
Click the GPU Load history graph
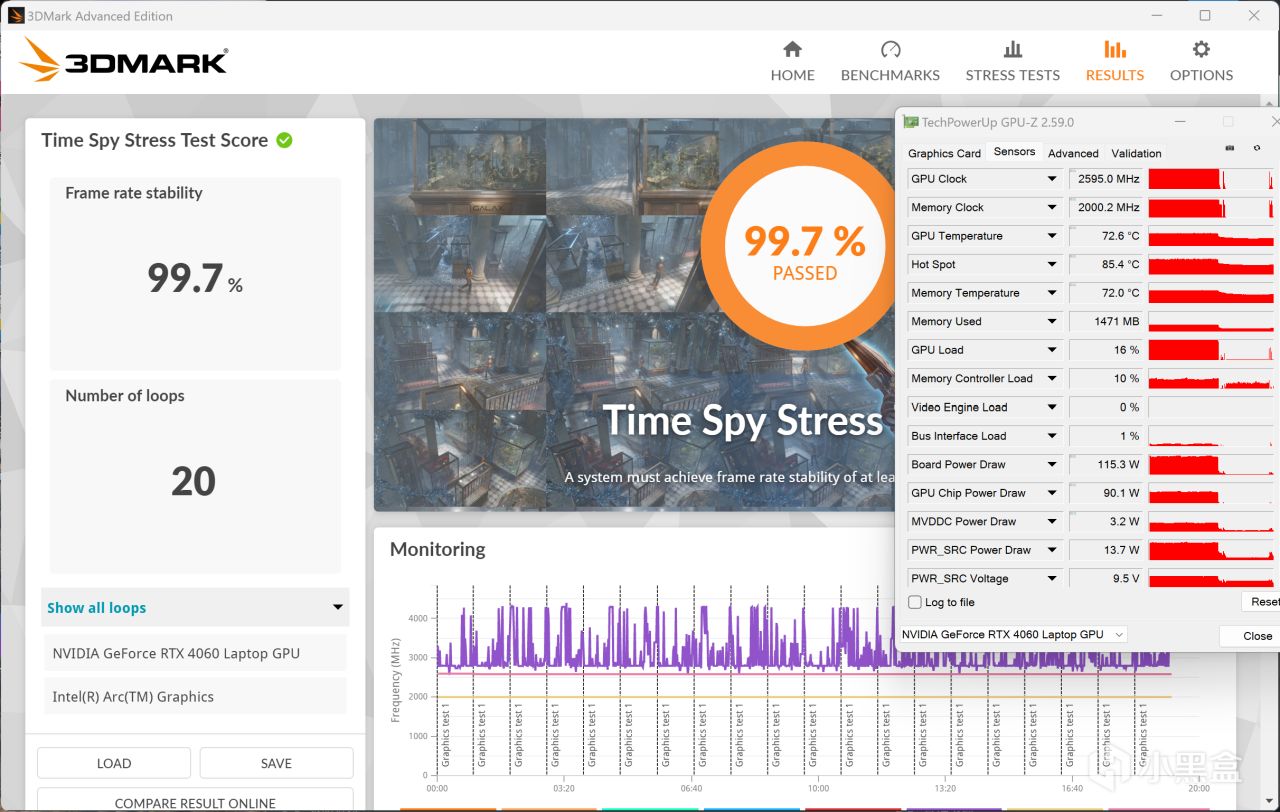1212,350
